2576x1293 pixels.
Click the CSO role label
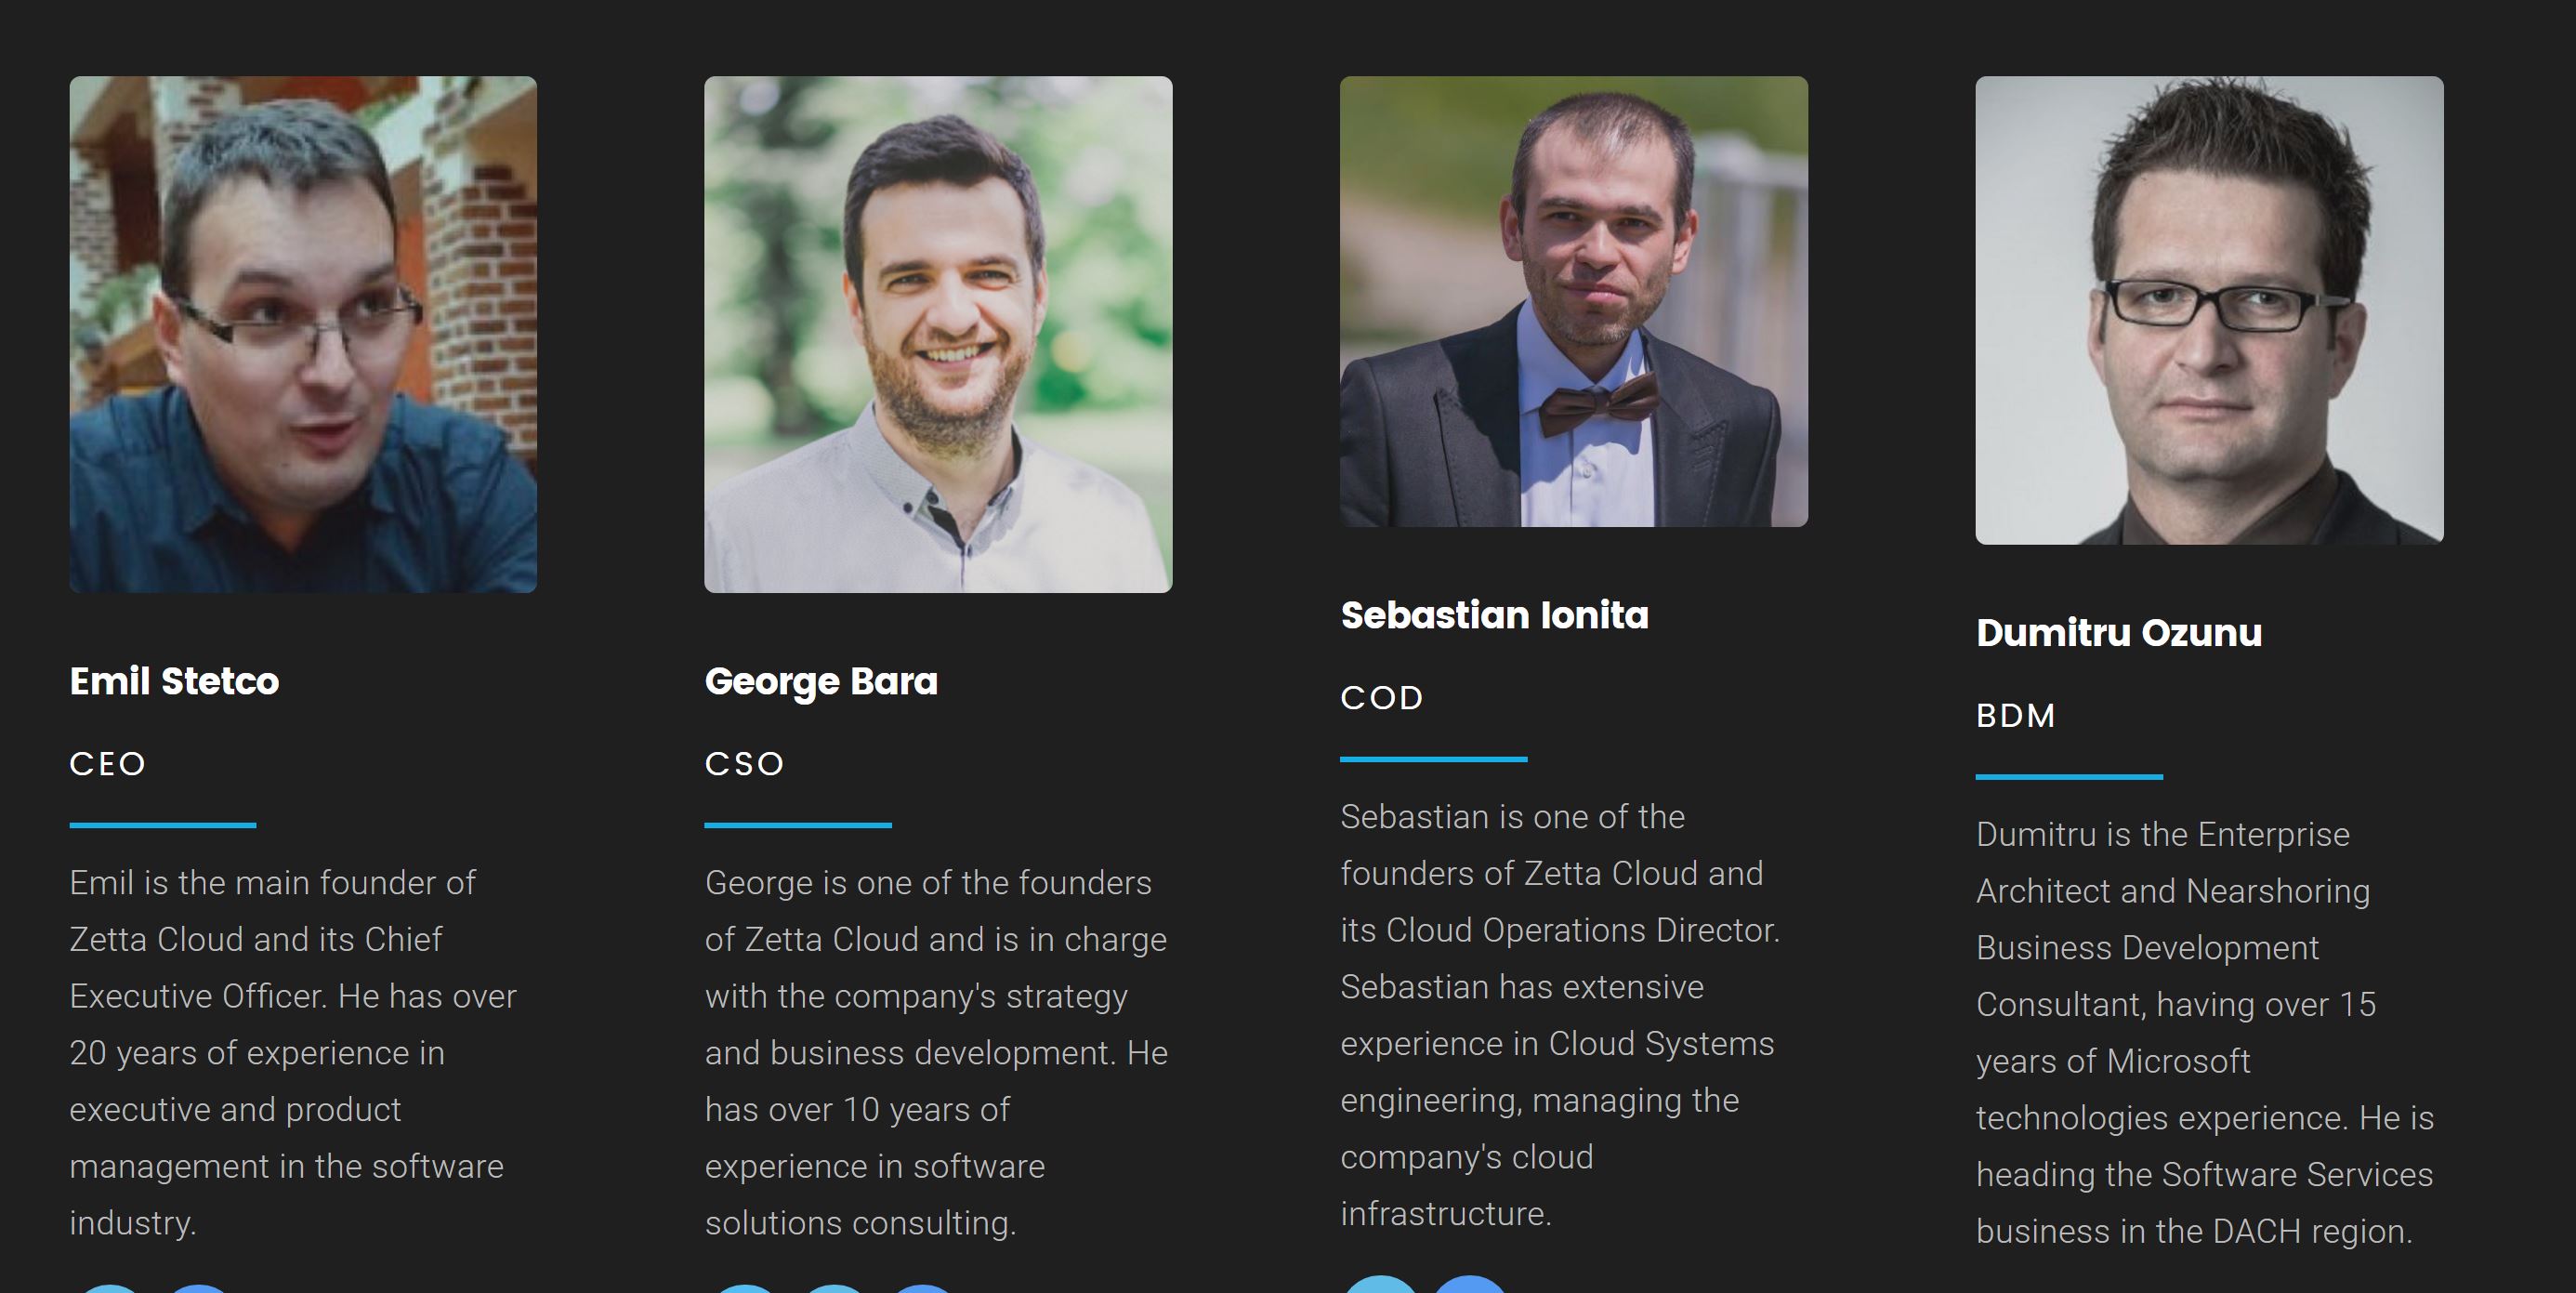(745, 764)
